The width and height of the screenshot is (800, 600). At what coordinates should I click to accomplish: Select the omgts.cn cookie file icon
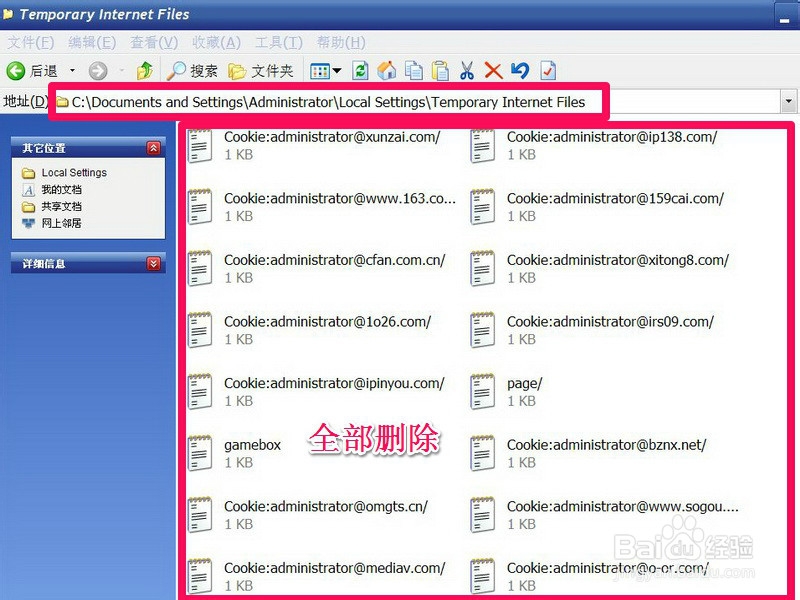(x=199, y=515)
